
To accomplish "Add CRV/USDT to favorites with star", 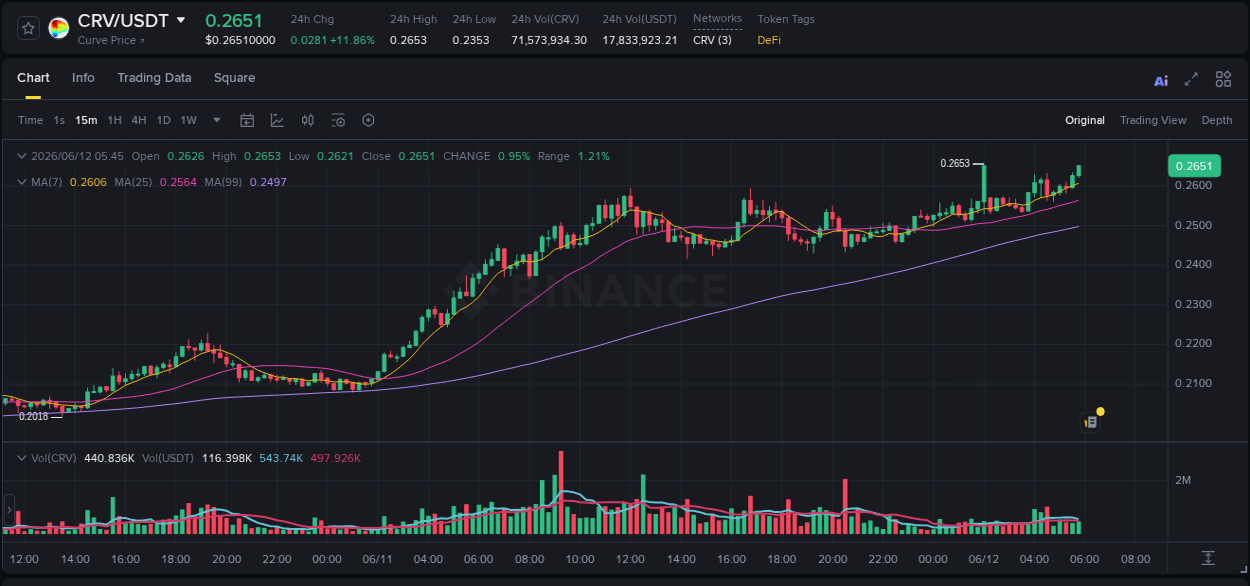I will tap(28, 28).
